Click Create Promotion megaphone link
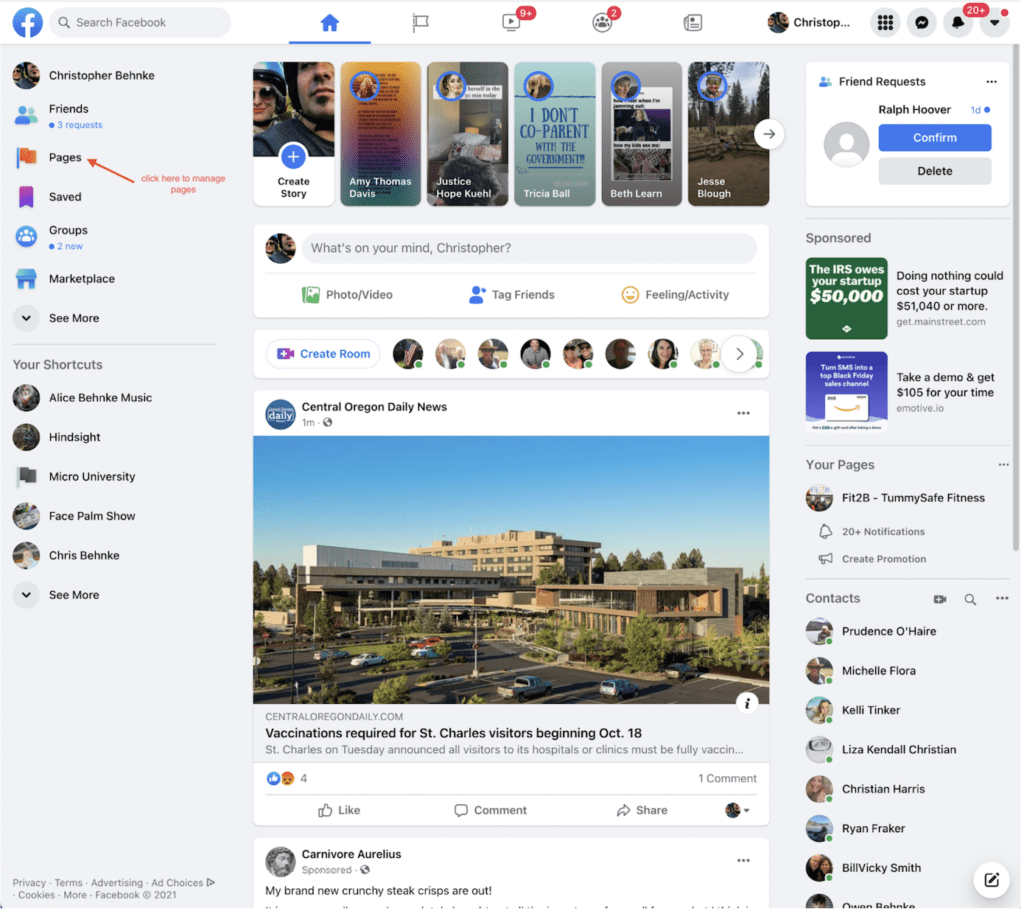Screen dimensions: 1024x911 click(872, 559)
